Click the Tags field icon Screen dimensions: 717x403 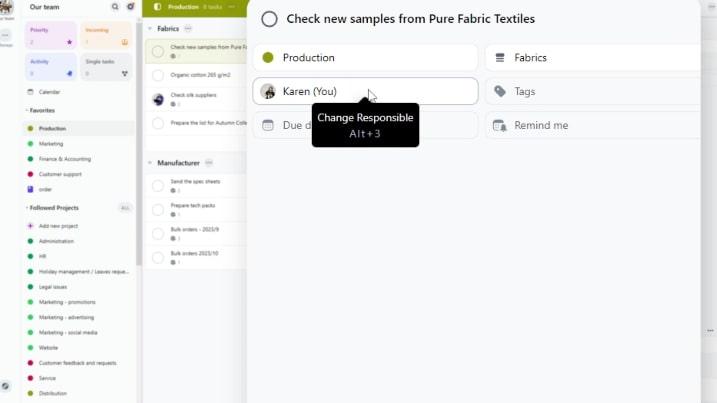[x=500, y=91]
